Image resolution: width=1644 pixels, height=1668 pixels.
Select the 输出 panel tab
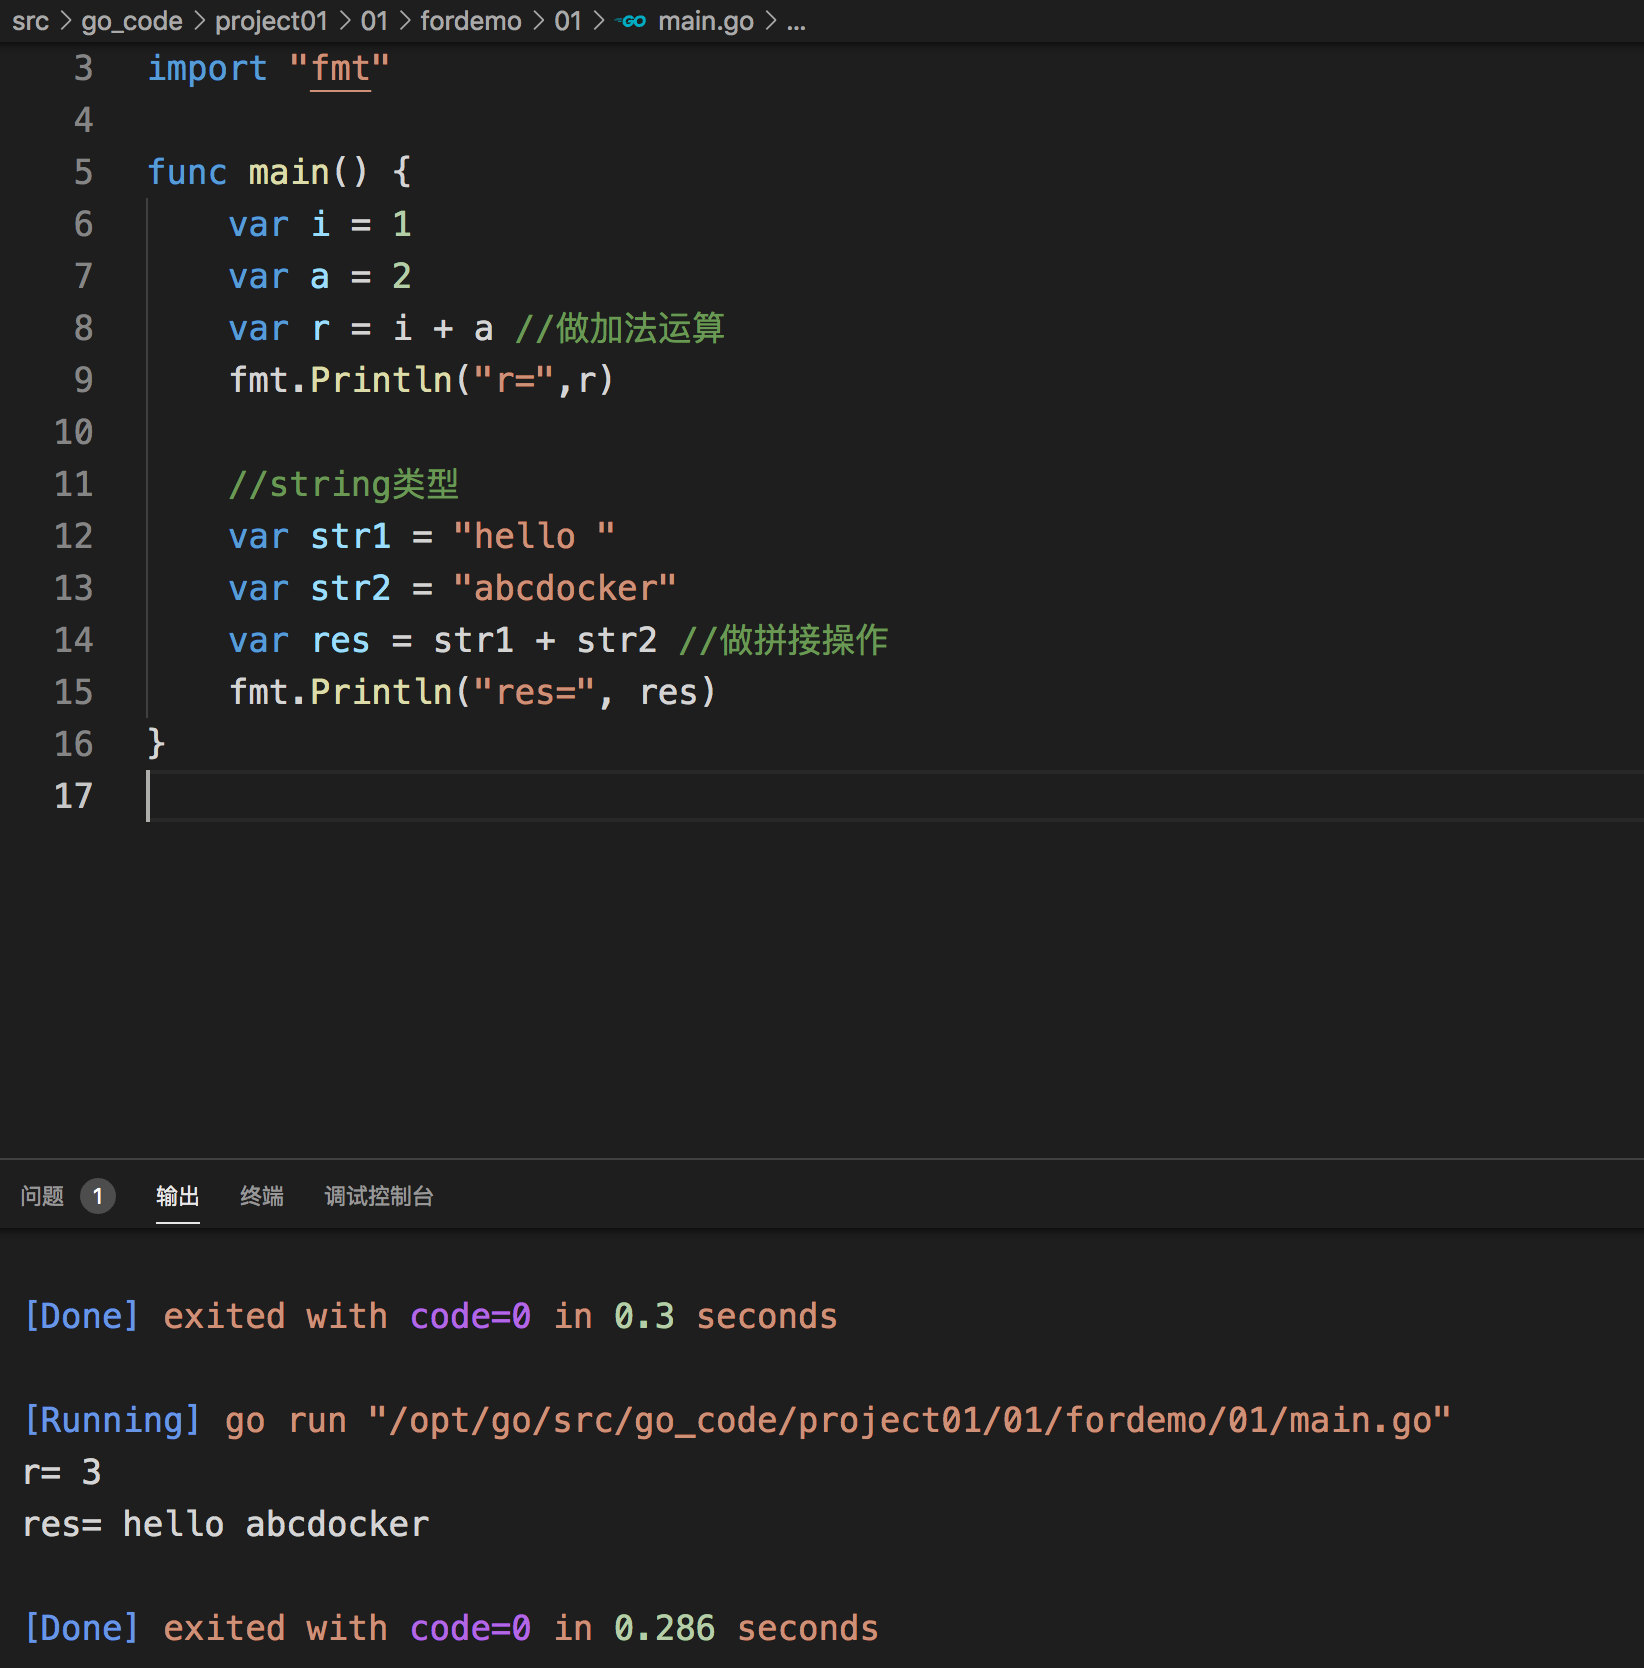tap(177, 1196)
